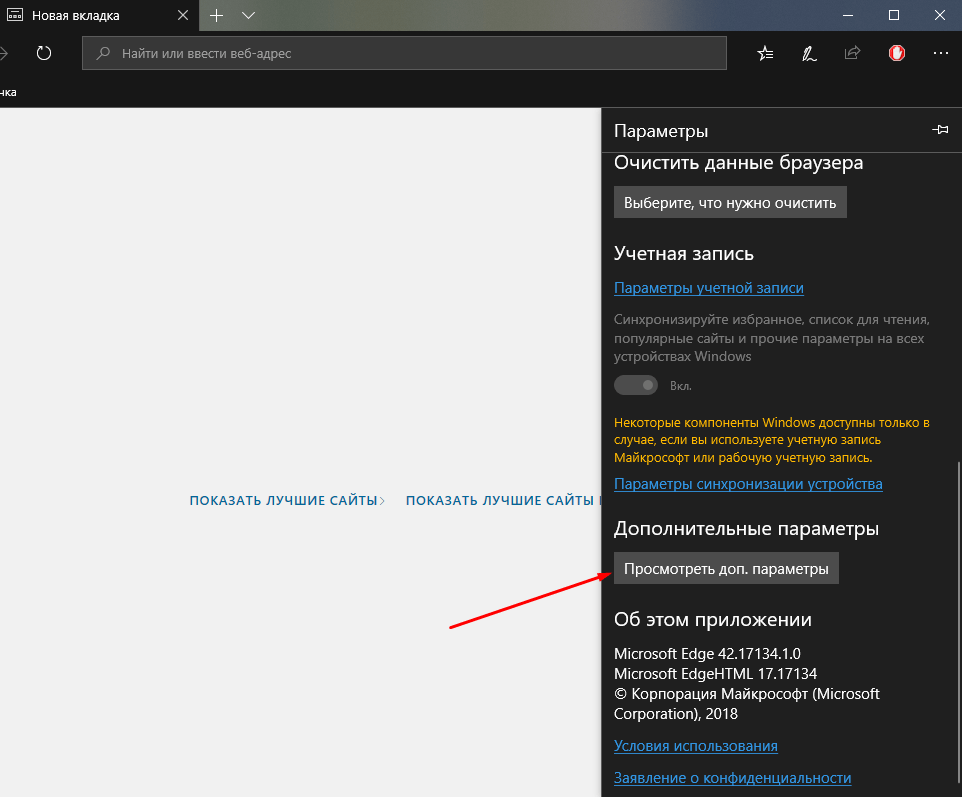Click the Очистить данные браузера heading

739,163
